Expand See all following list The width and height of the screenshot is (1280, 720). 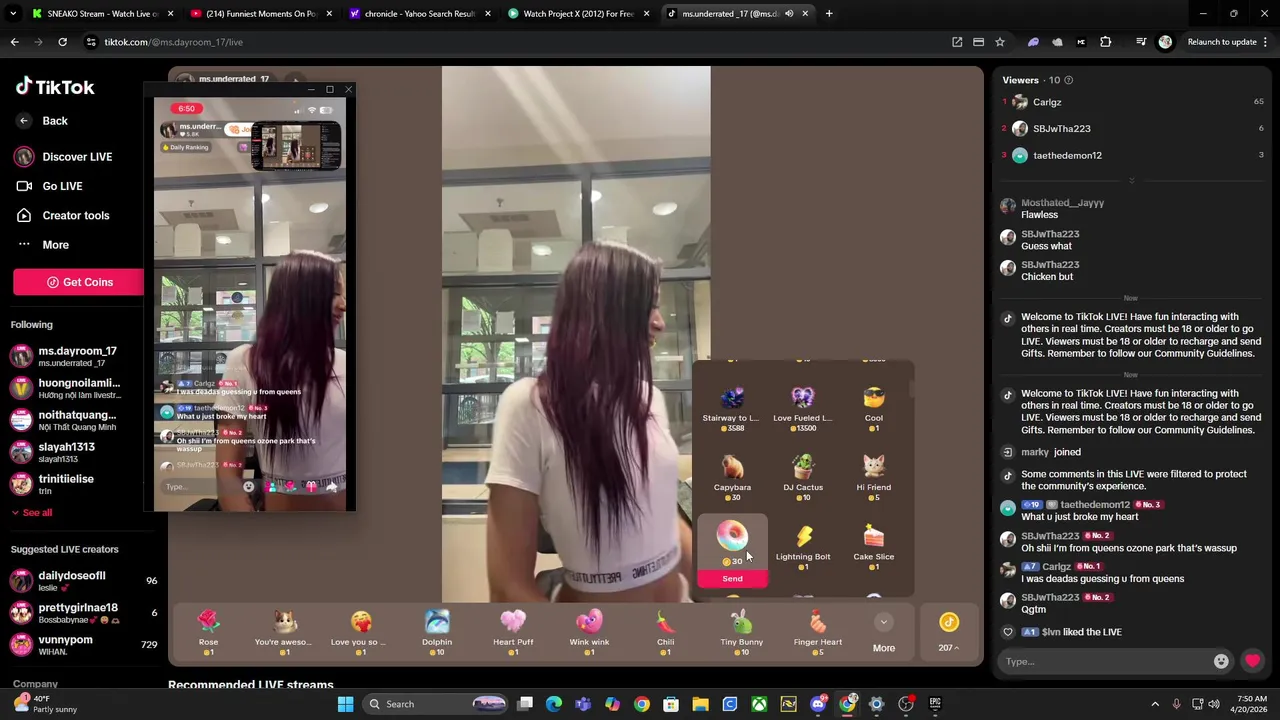pos(32,513)
